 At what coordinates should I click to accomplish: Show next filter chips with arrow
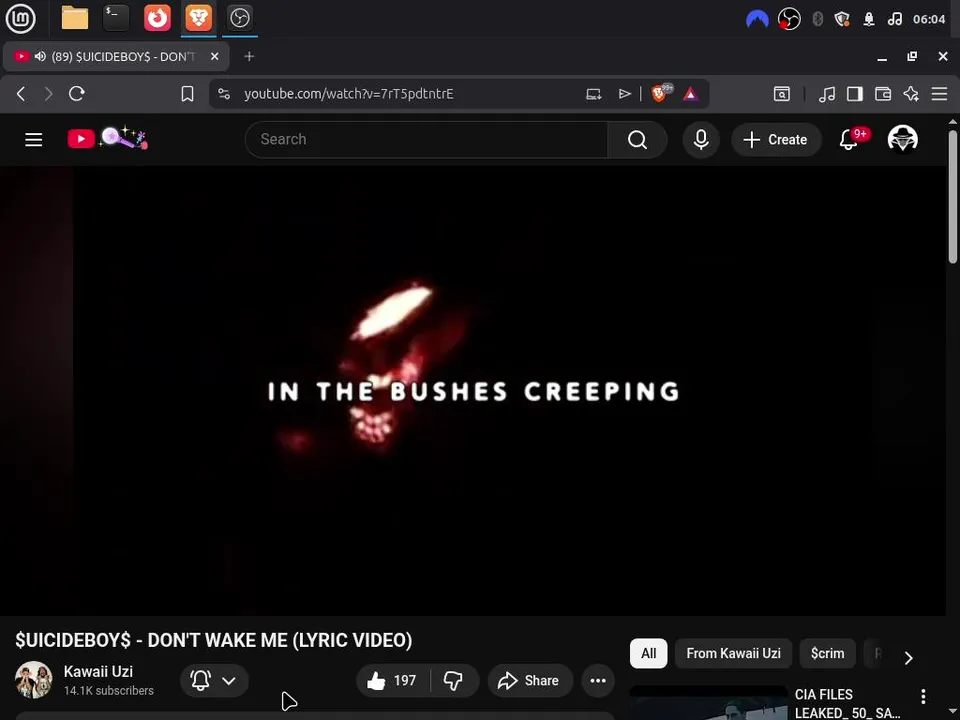909,658
